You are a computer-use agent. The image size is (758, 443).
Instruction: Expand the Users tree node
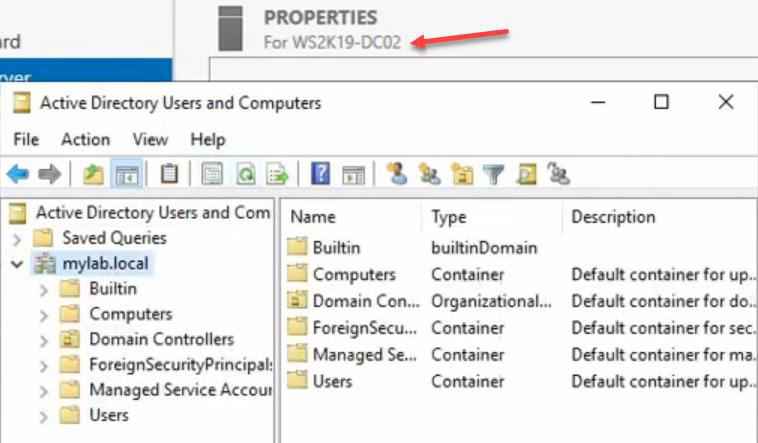(x=44, y=416)
